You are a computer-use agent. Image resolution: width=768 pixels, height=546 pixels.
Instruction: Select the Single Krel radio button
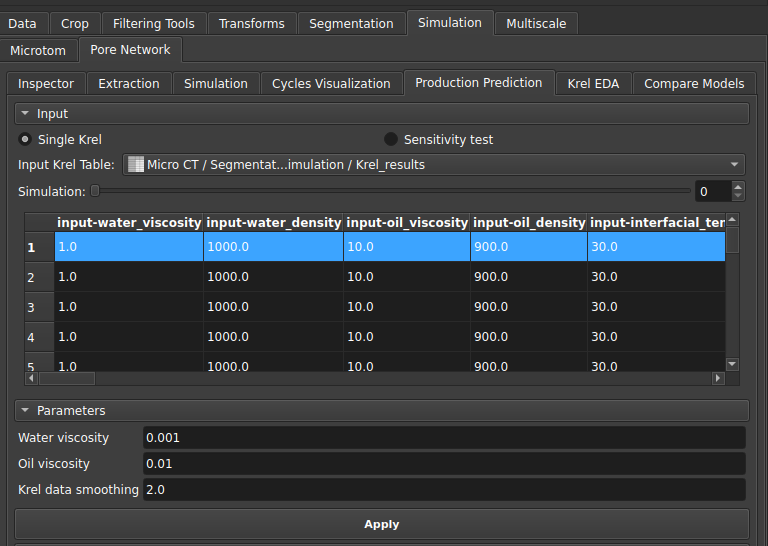(26, 140)
